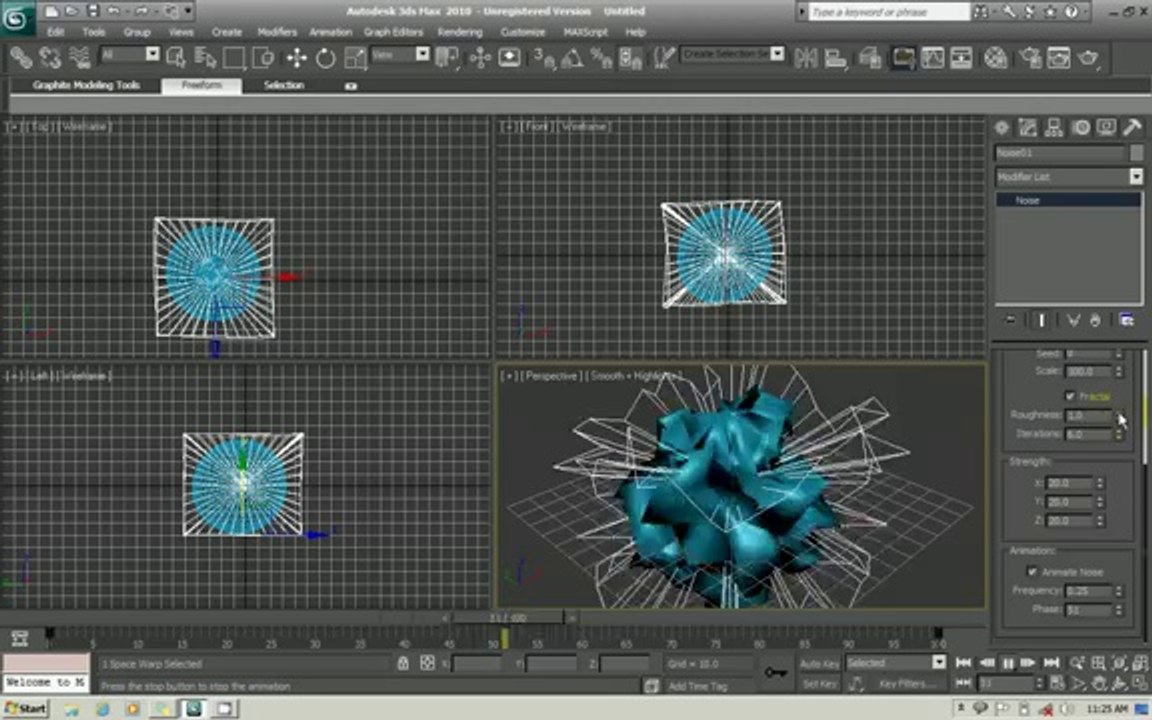Open the Hierarchy command panel tab
The image size is (1152, 720).
(x=1054, y=128)
